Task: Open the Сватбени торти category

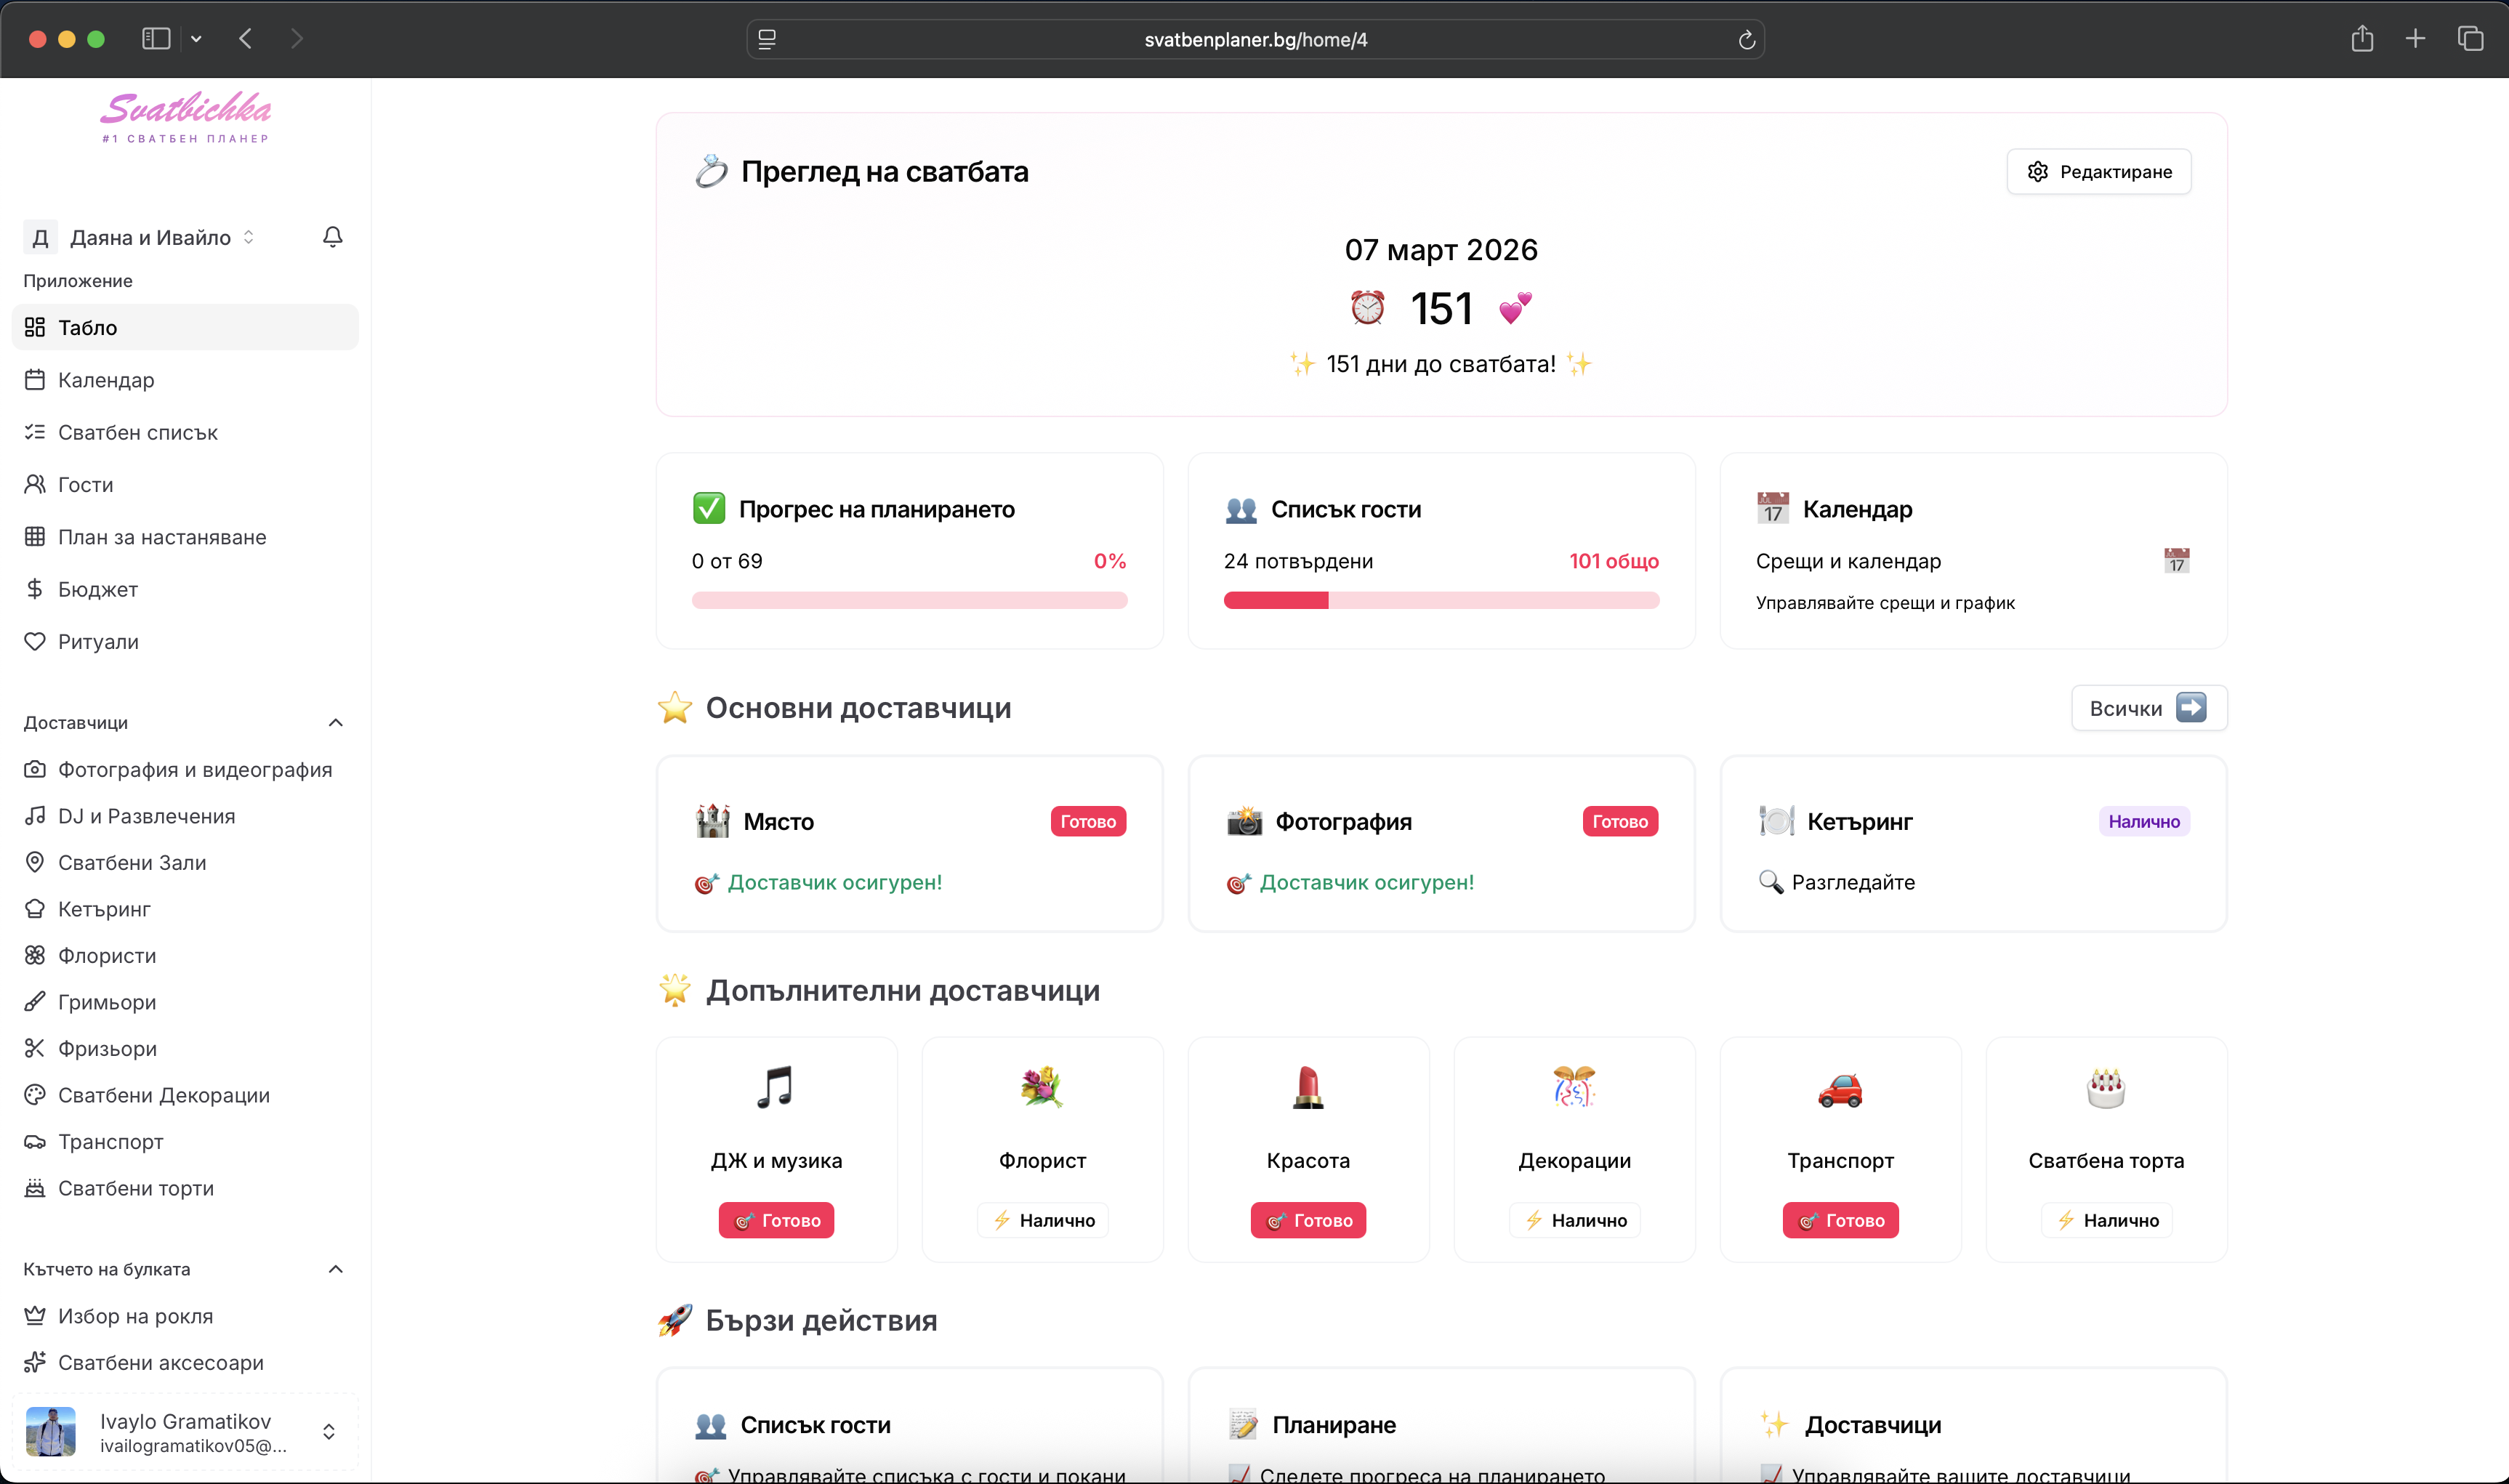Action: 135,1188
